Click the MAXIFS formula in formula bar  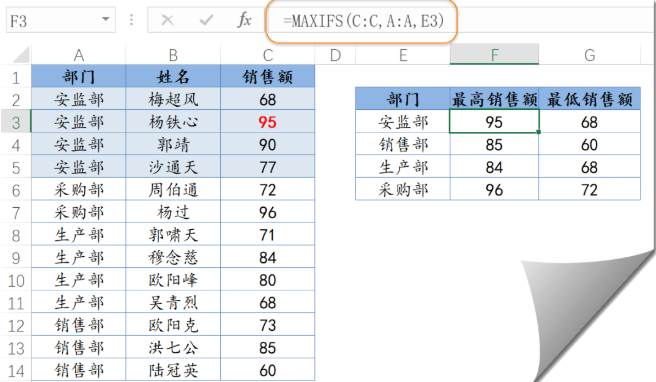(x=363, y=21)
